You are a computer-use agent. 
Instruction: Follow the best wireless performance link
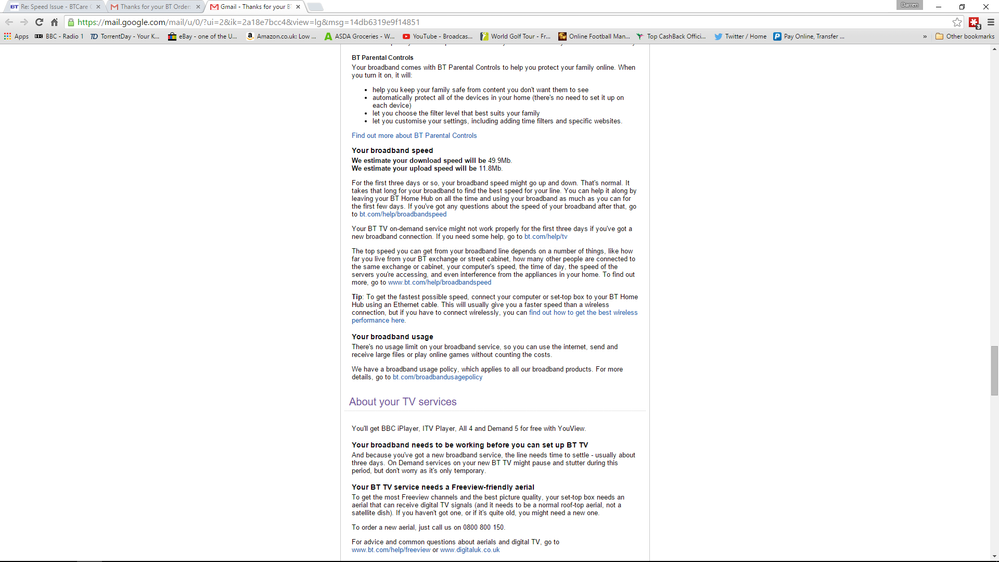point(583,313)
